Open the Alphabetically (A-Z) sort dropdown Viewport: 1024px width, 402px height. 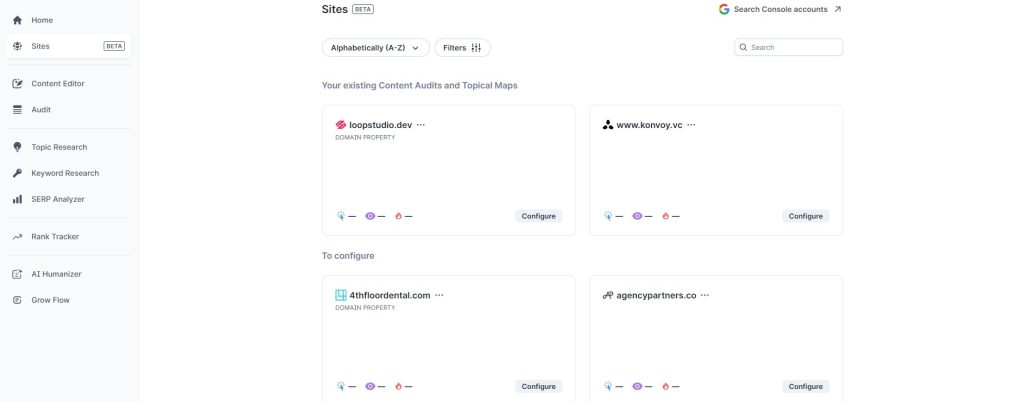coord(375,48)
